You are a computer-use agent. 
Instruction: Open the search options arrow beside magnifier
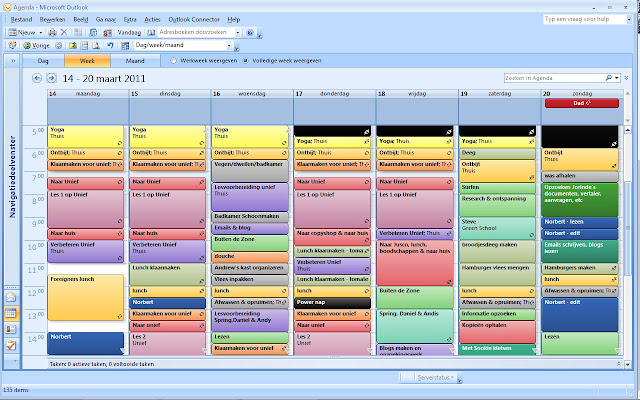617,78
